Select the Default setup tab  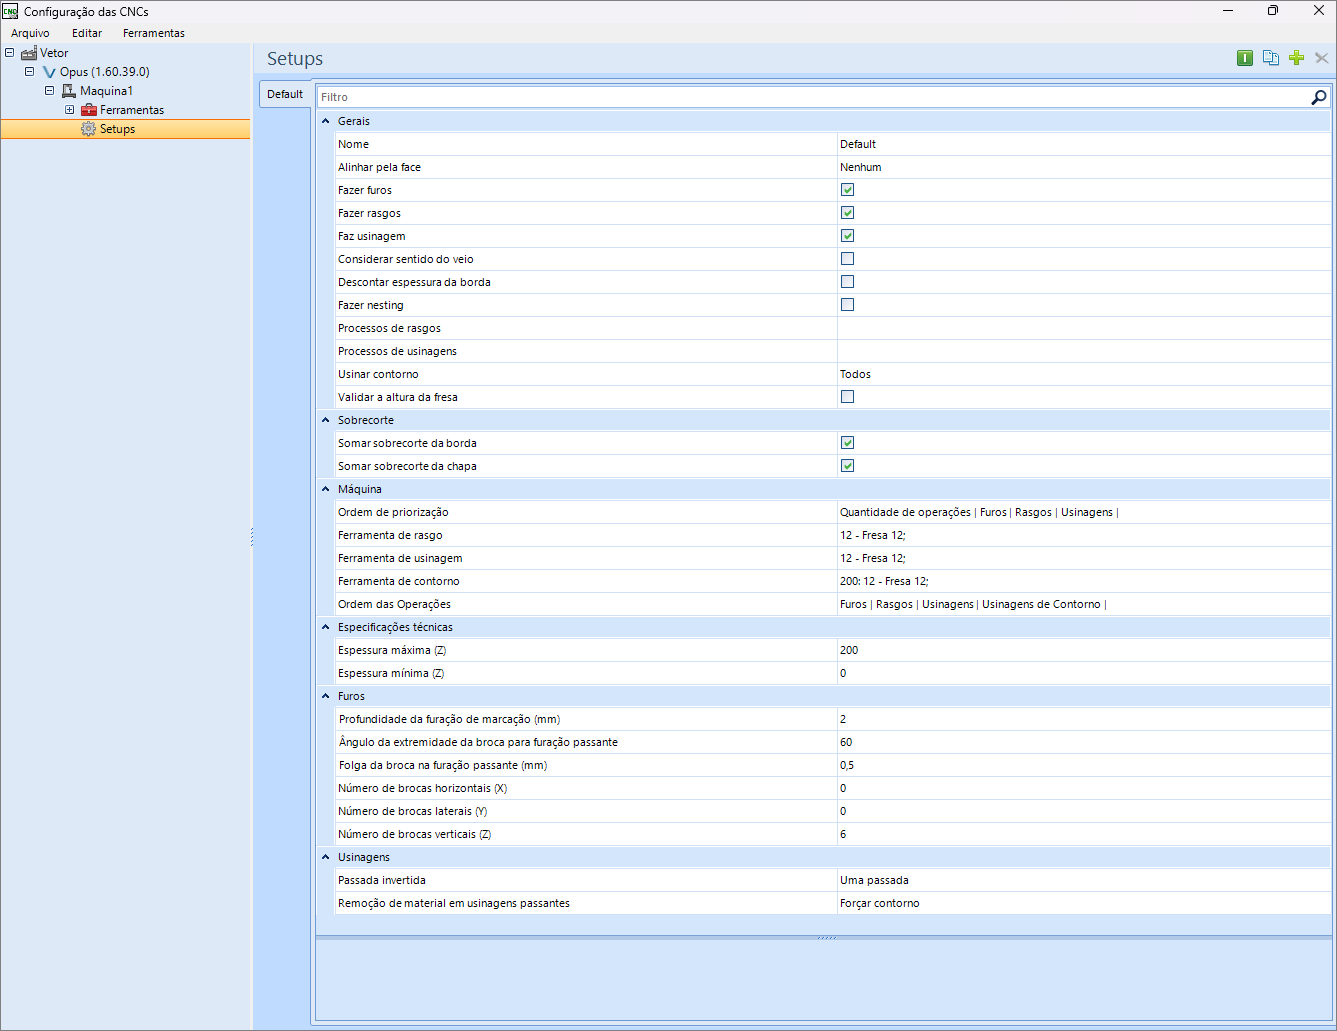pyautogui.click(x=285, y=94)
